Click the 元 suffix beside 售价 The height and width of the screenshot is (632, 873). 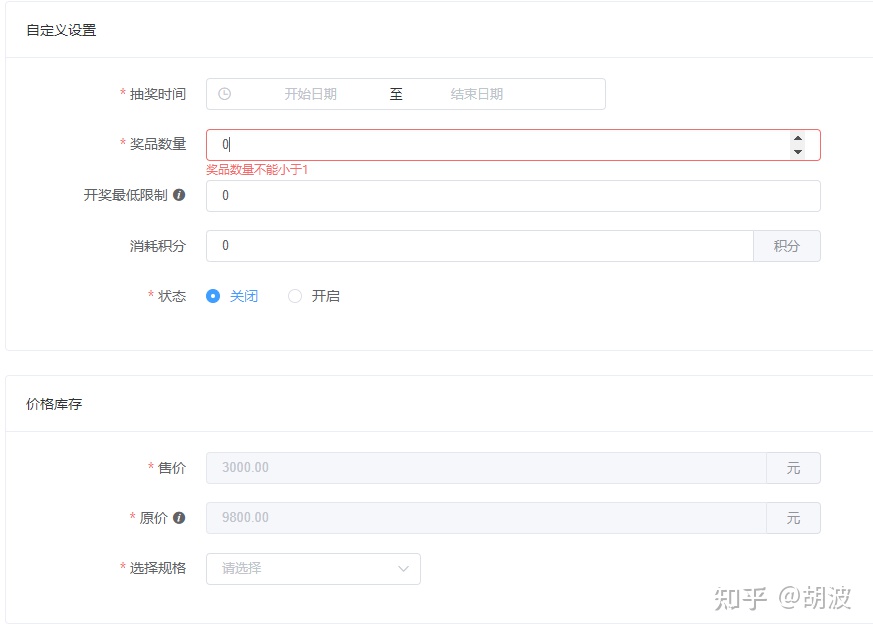coord(793,468)
